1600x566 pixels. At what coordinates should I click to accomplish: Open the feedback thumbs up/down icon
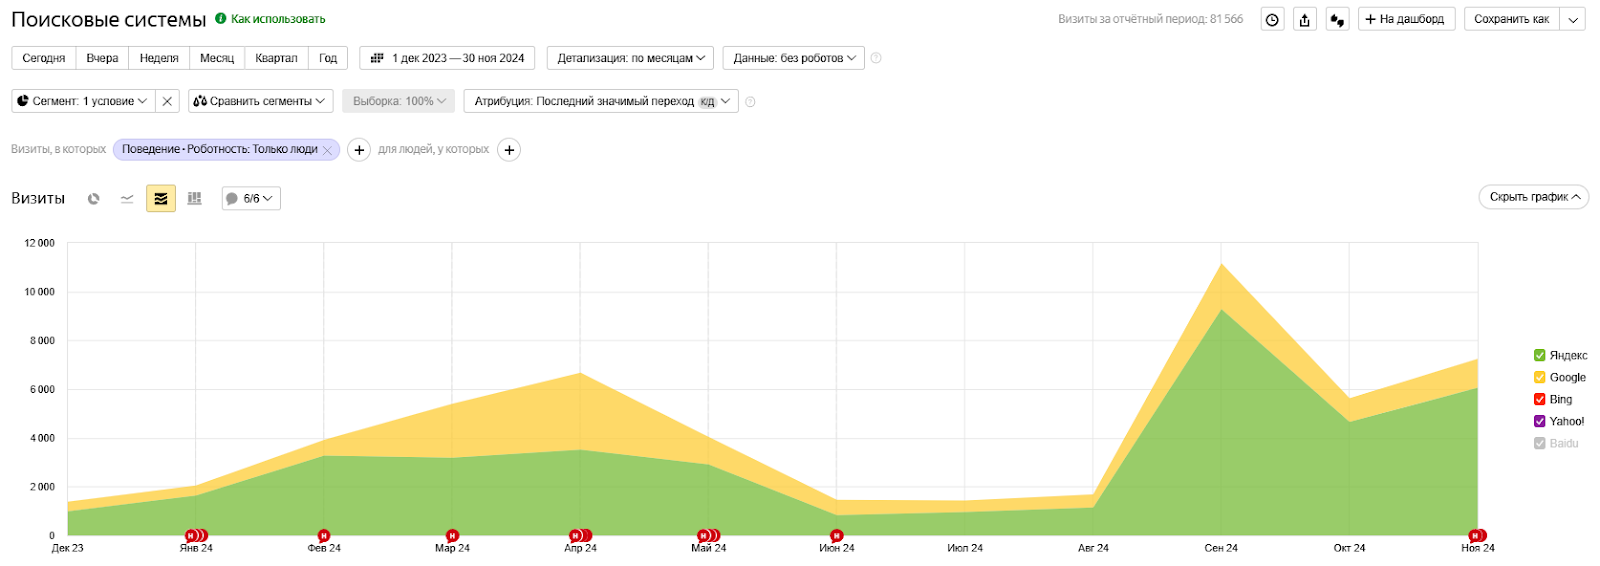1337,20
